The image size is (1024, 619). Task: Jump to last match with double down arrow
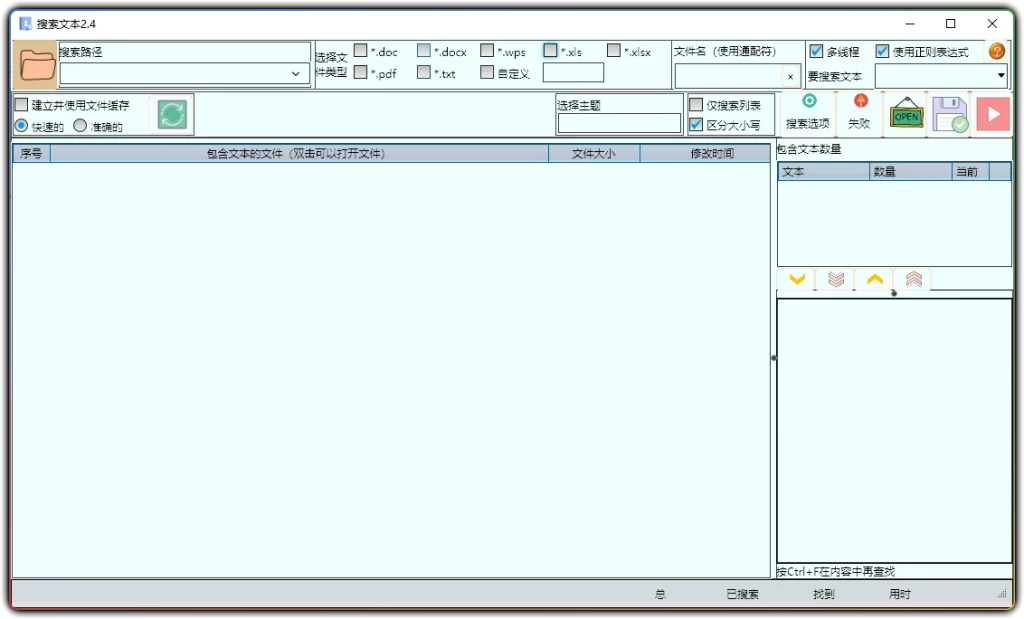click(836, 279)
